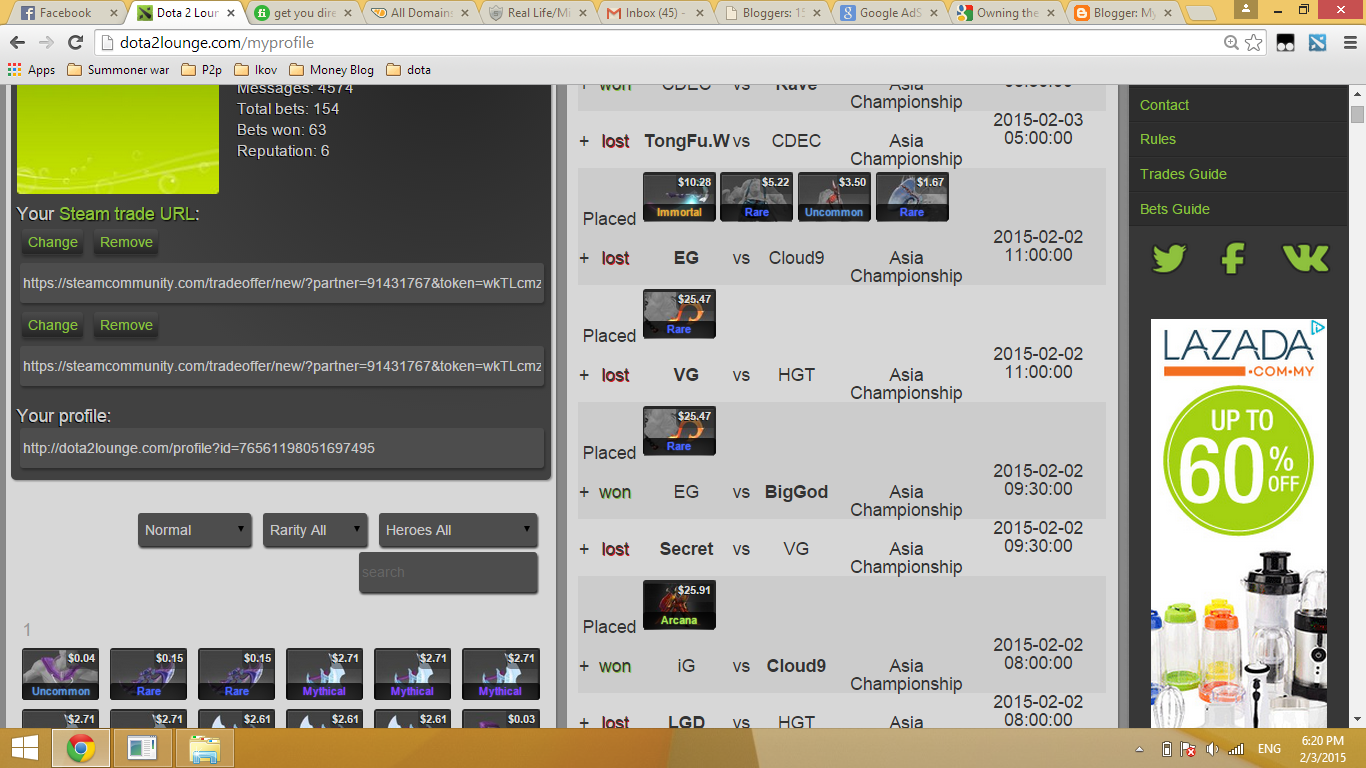Viewport: 1366px width, 768px height.
Task: Open the Trades Guide link
Action: [x=1183, y=174]
